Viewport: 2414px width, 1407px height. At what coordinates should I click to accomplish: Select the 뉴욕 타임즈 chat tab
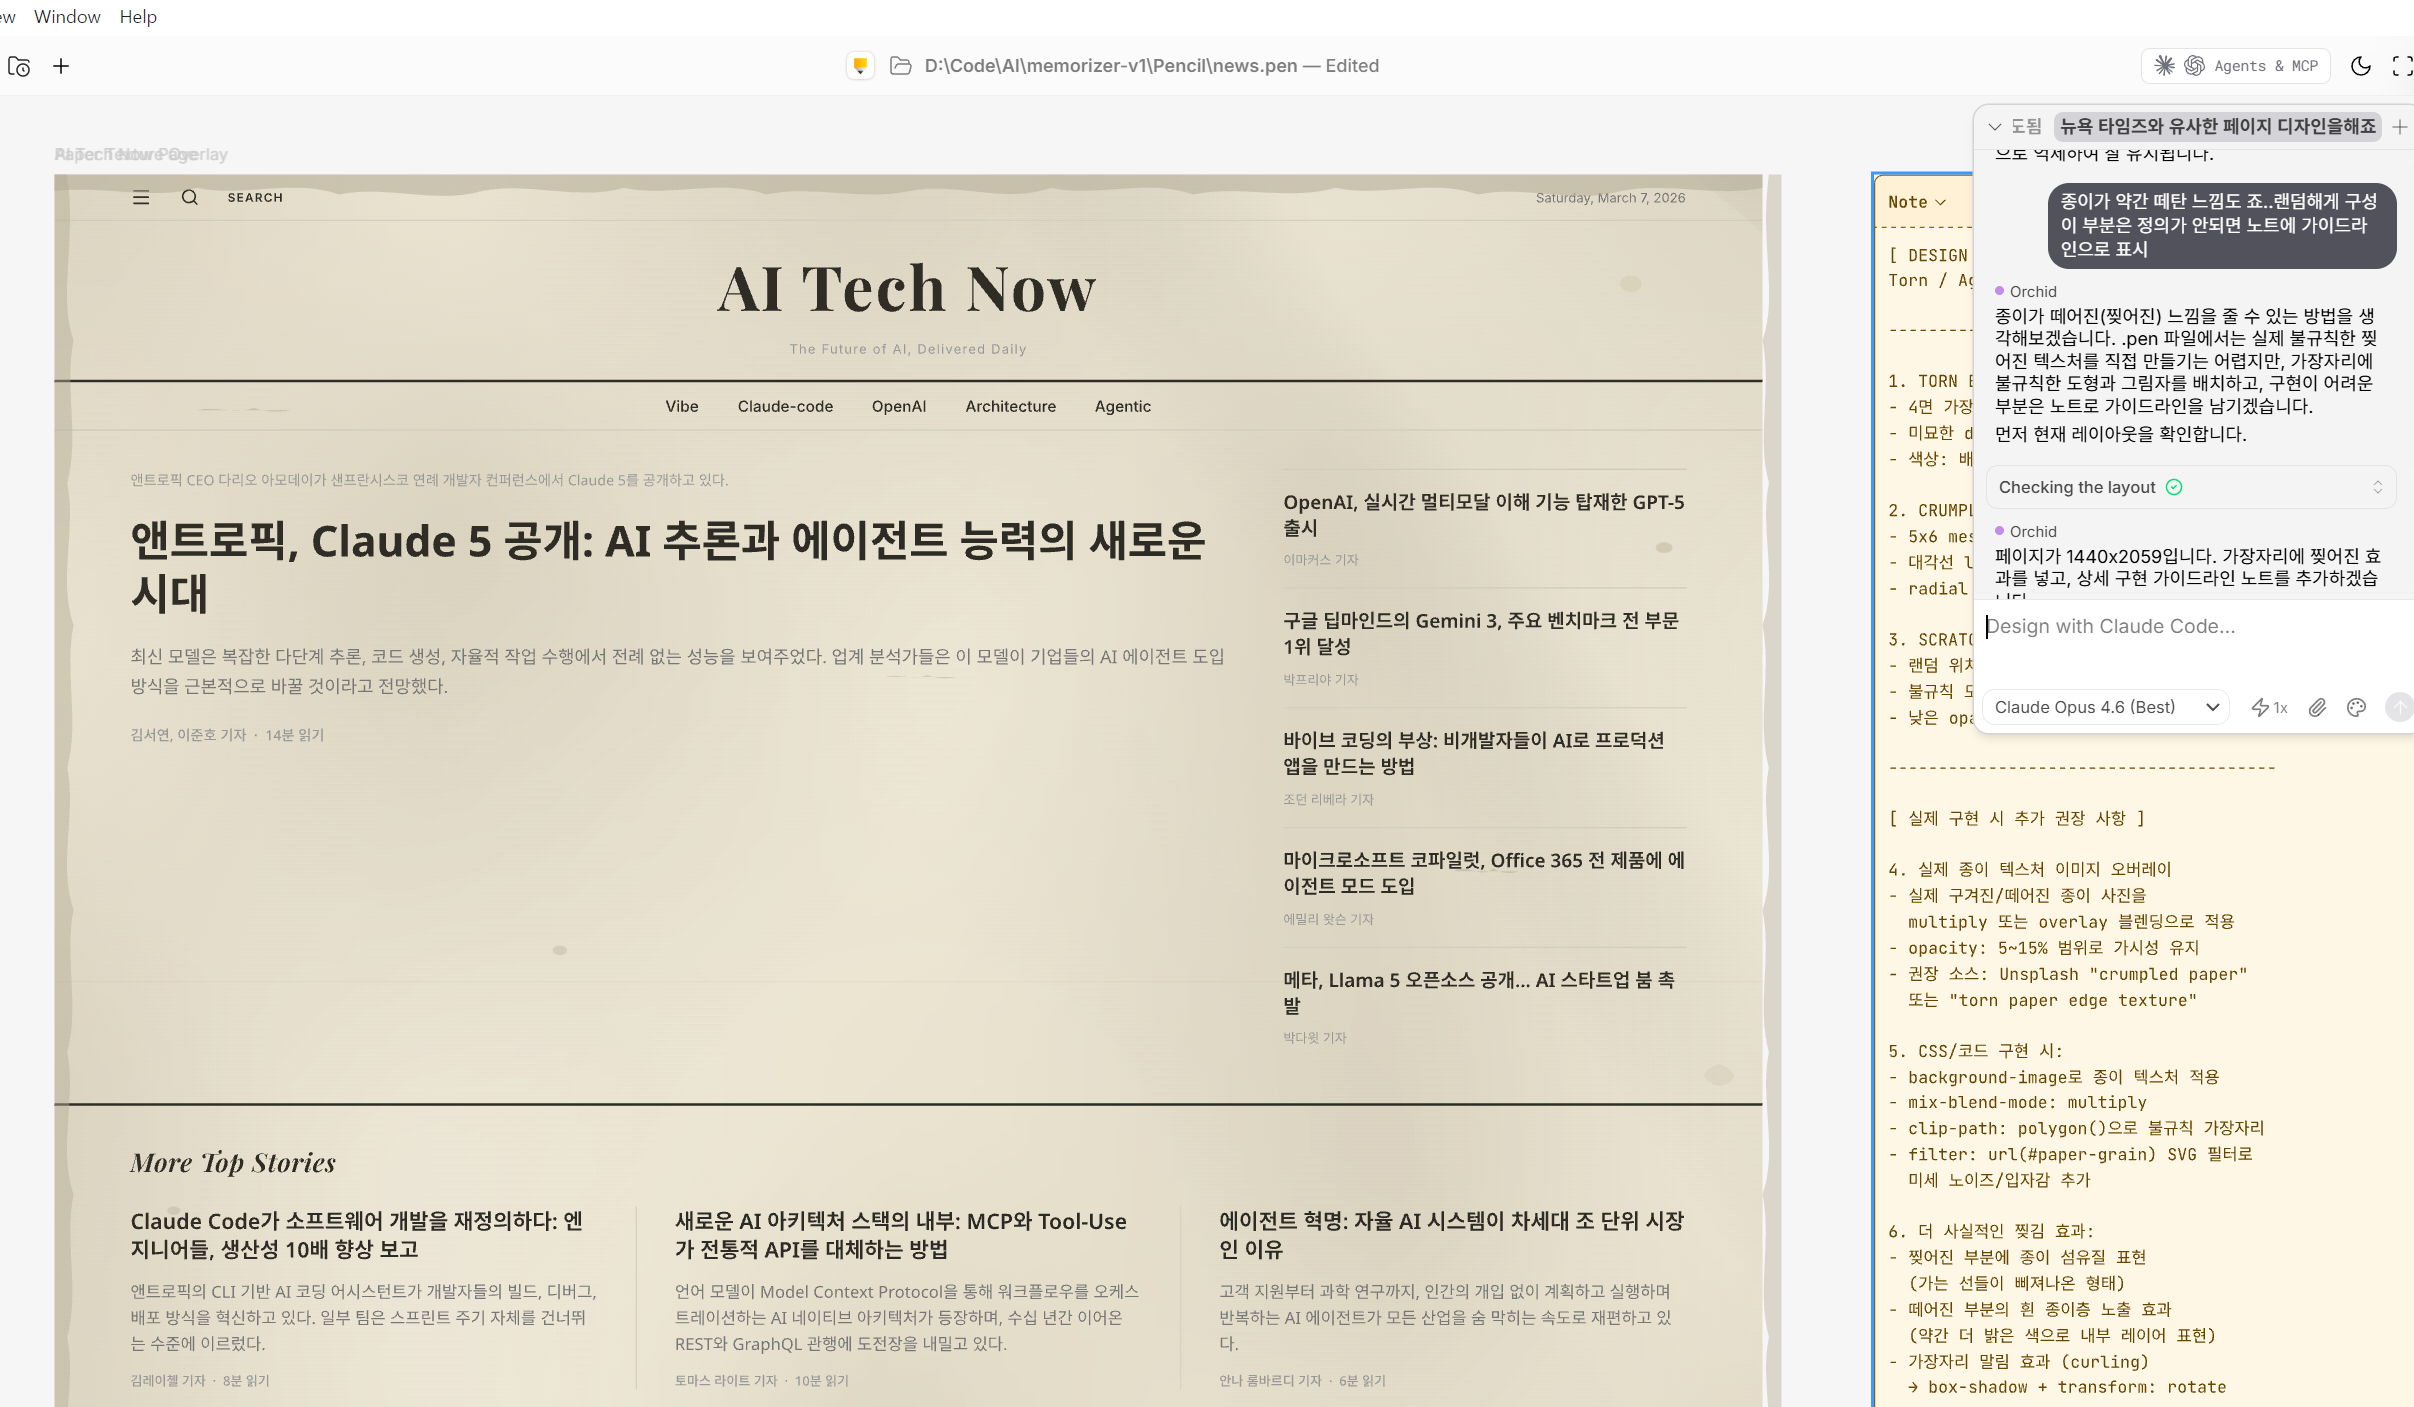[x=2217, y=127]
